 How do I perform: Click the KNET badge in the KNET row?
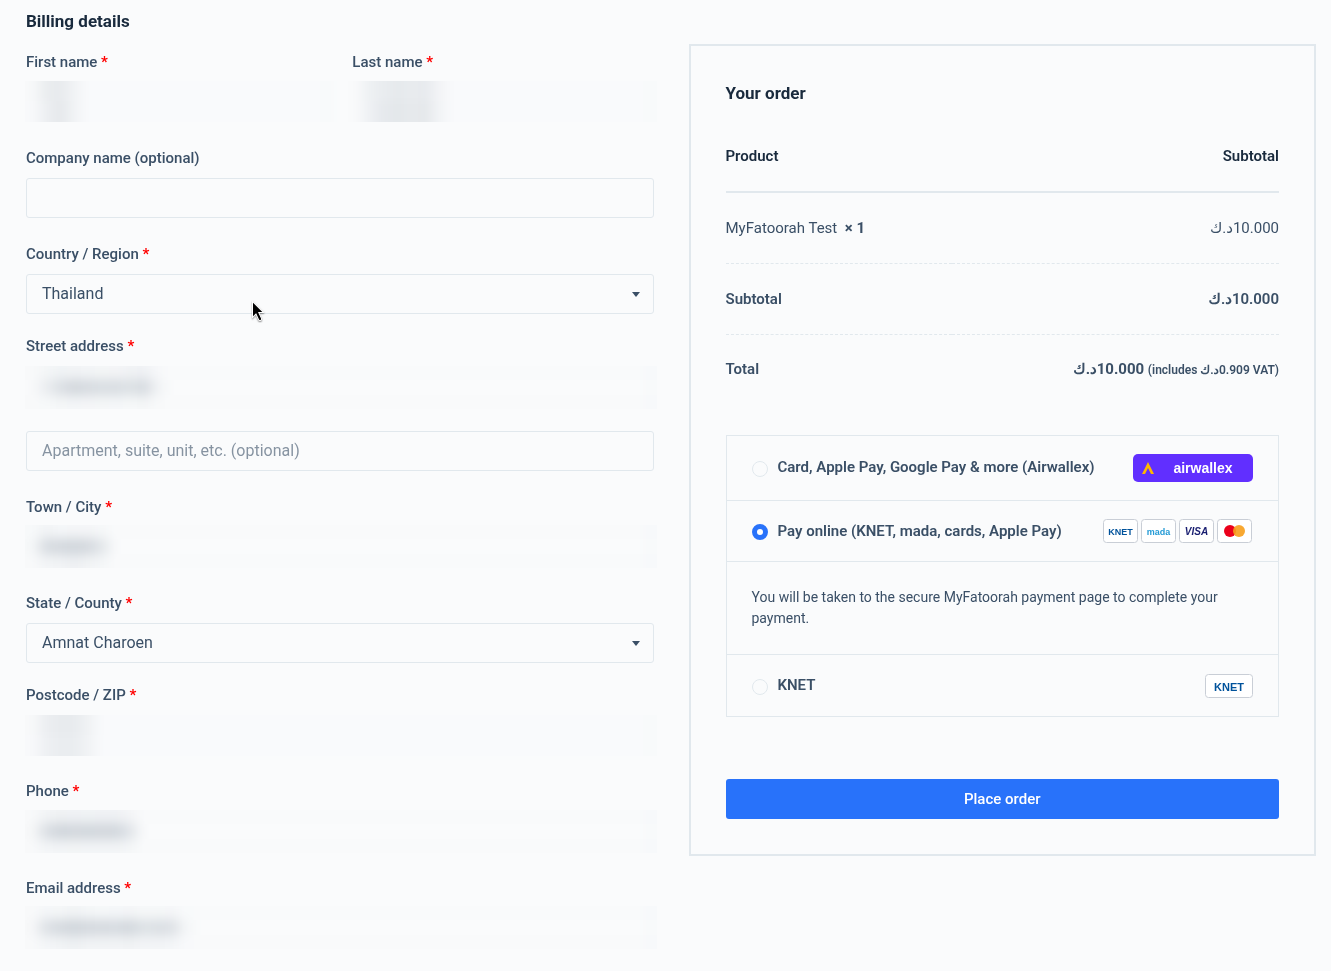click(1228, 687)
